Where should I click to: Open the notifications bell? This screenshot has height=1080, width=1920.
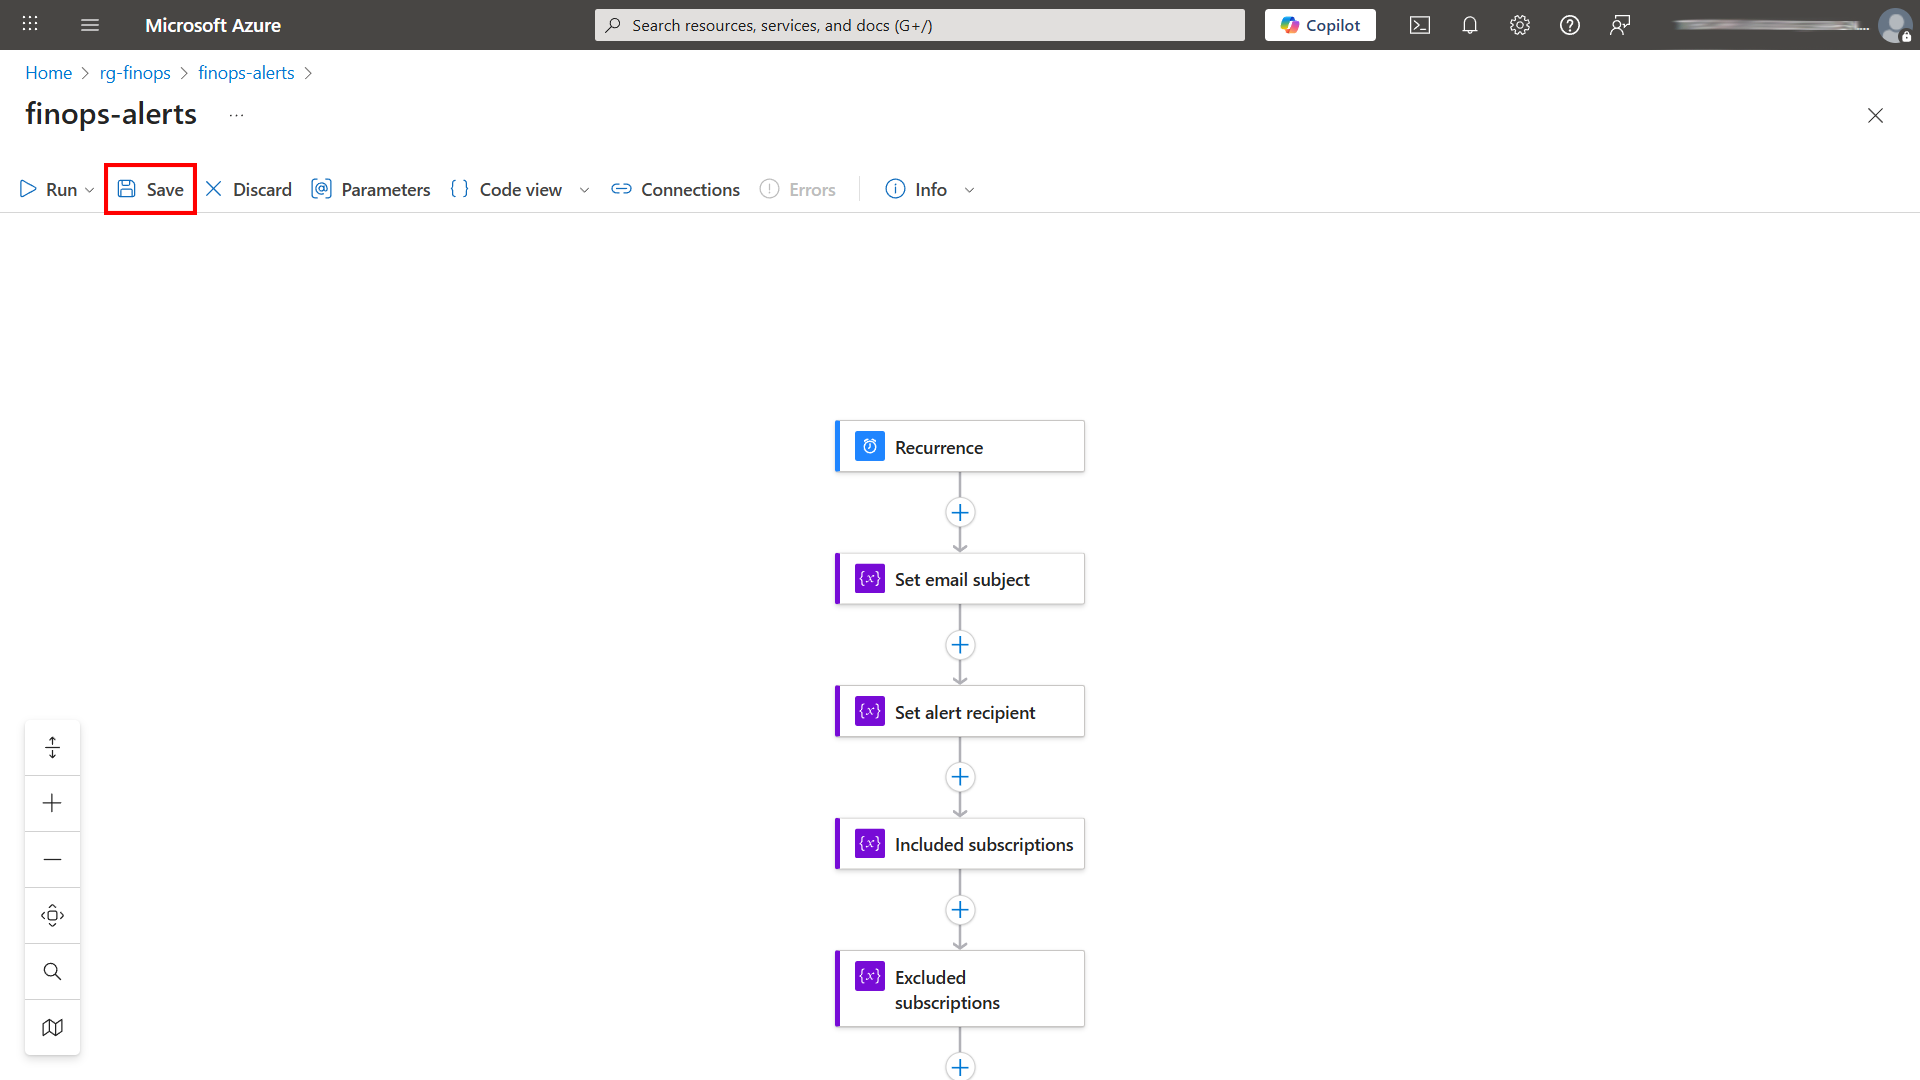tap(1469, 25)
